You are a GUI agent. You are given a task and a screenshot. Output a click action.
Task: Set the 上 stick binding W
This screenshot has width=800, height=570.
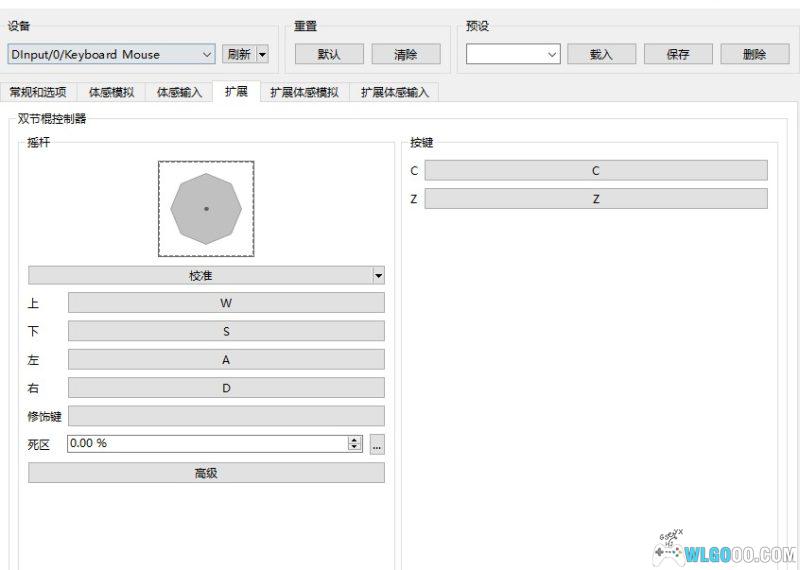[x=226, y=303]
